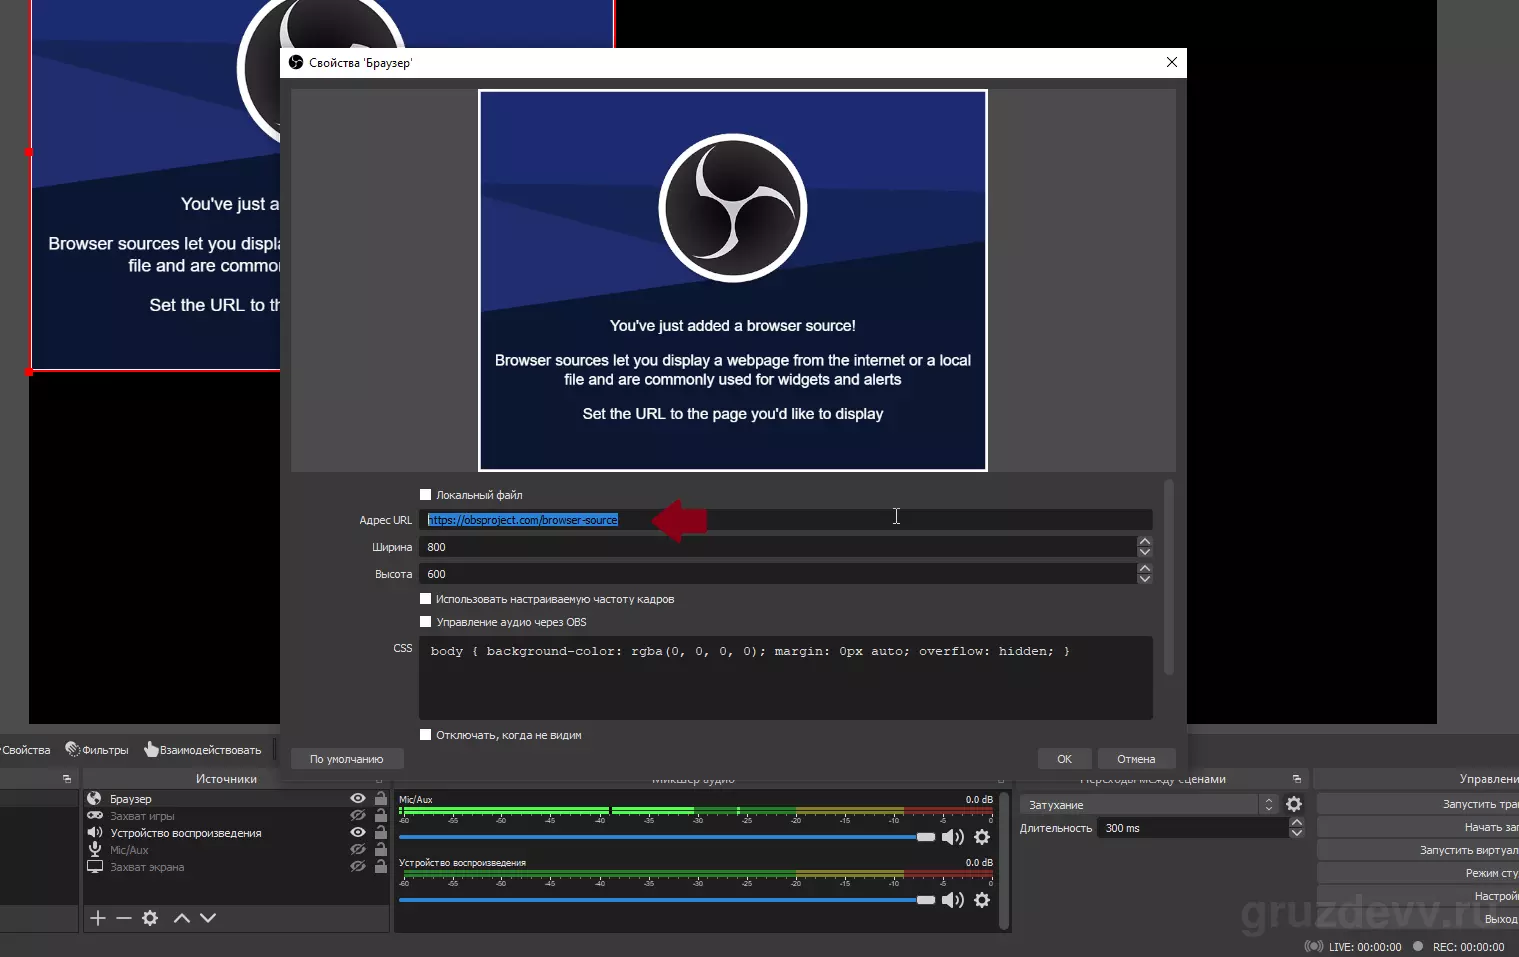1519x957 pixels.
Task: Close the Свойства 'Браузер' dialog
Action: coord(1171,62)
